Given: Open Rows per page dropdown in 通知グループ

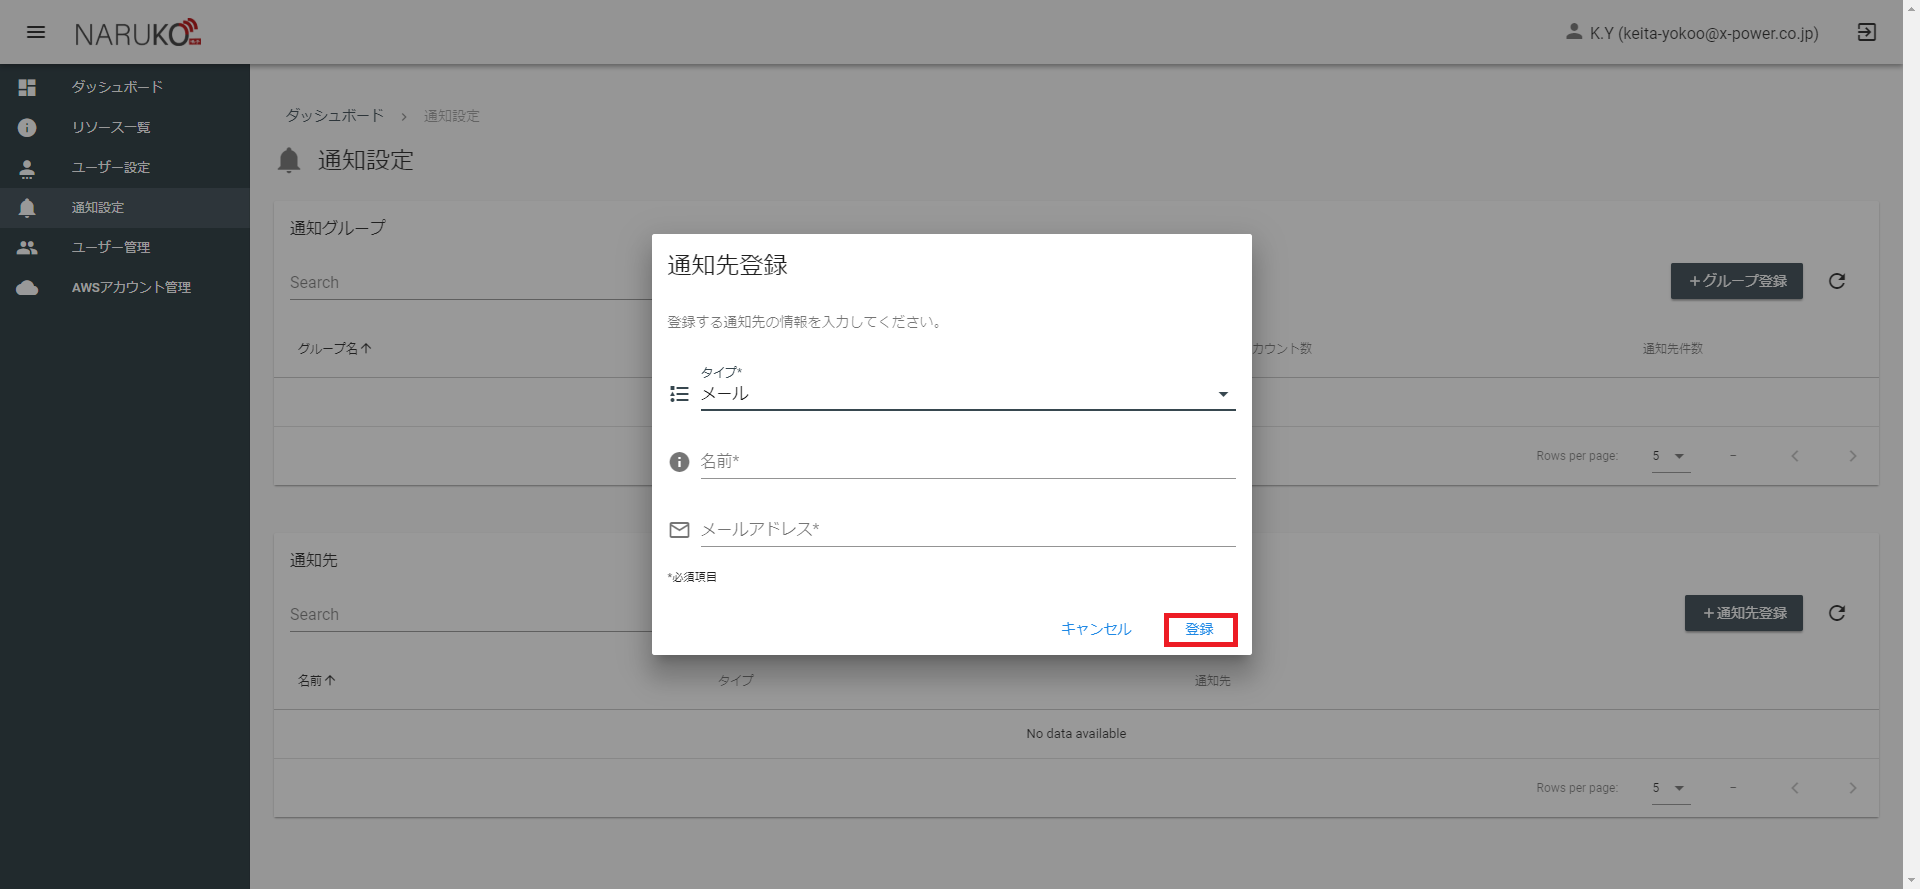Looking at the screenshot, I should click(1671, 456).
